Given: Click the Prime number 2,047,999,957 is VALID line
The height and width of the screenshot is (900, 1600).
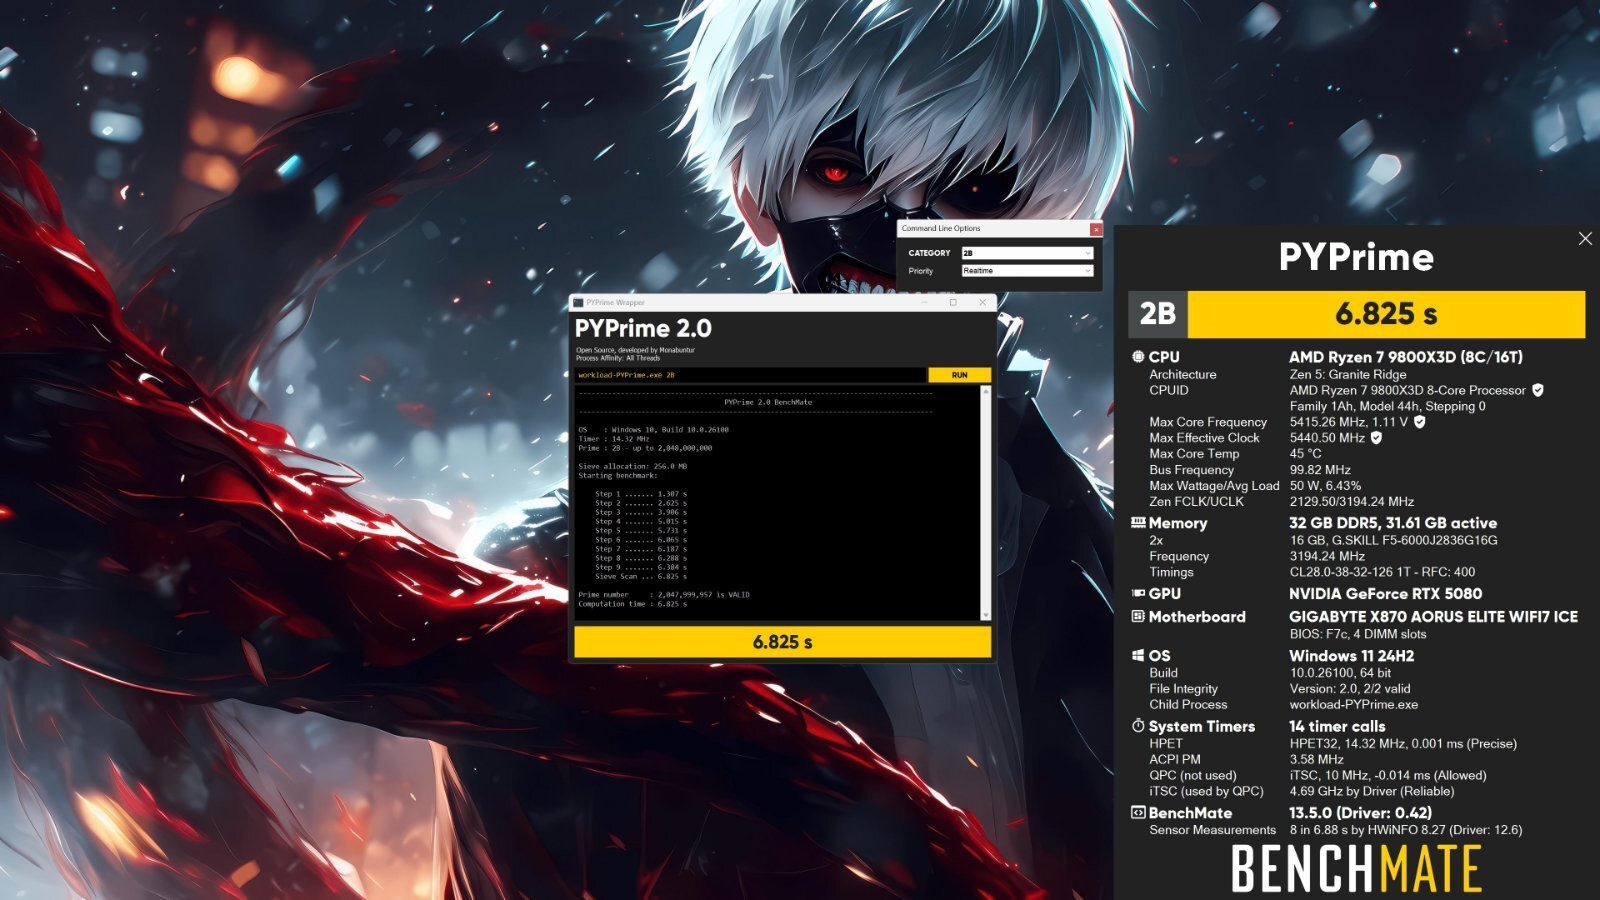Looking at the screenshot, I should (x=664, y=595).
